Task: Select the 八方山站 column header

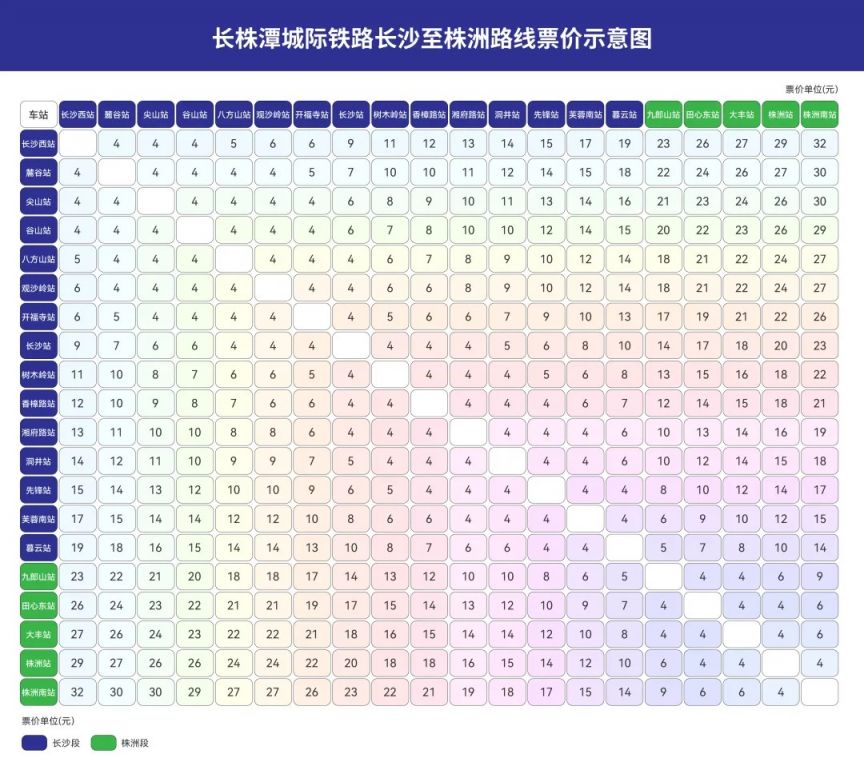Action: pyautogui.click(x=233, y=114)
